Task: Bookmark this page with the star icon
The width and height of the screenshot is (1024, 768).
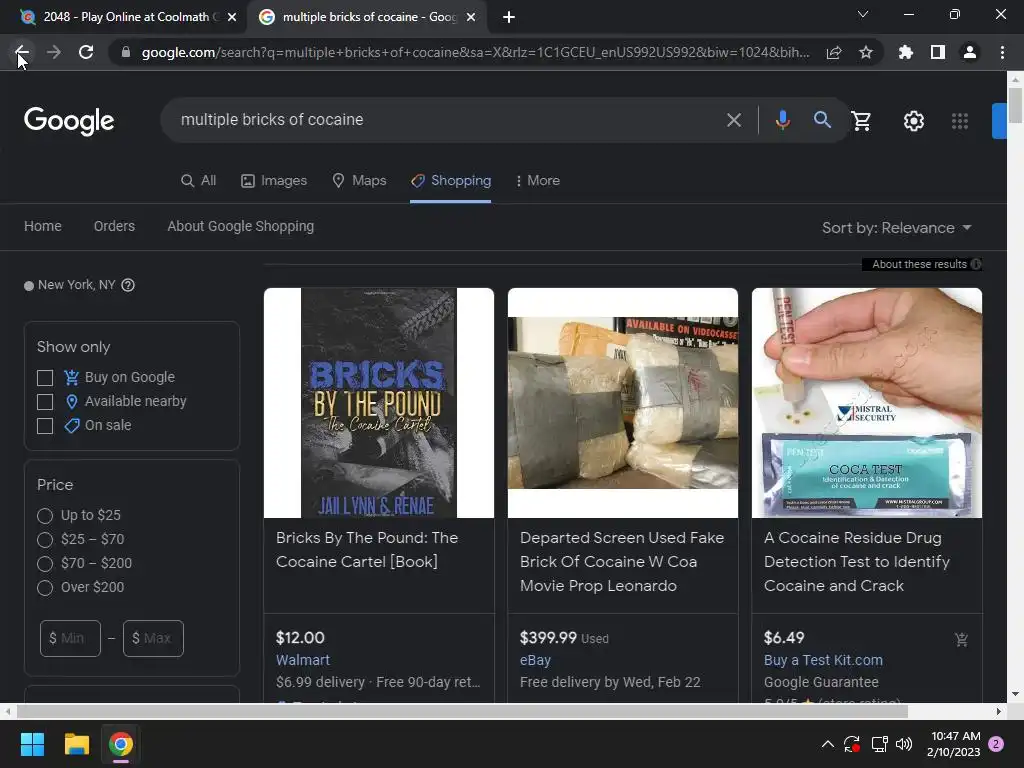Action: pos(866,52)
